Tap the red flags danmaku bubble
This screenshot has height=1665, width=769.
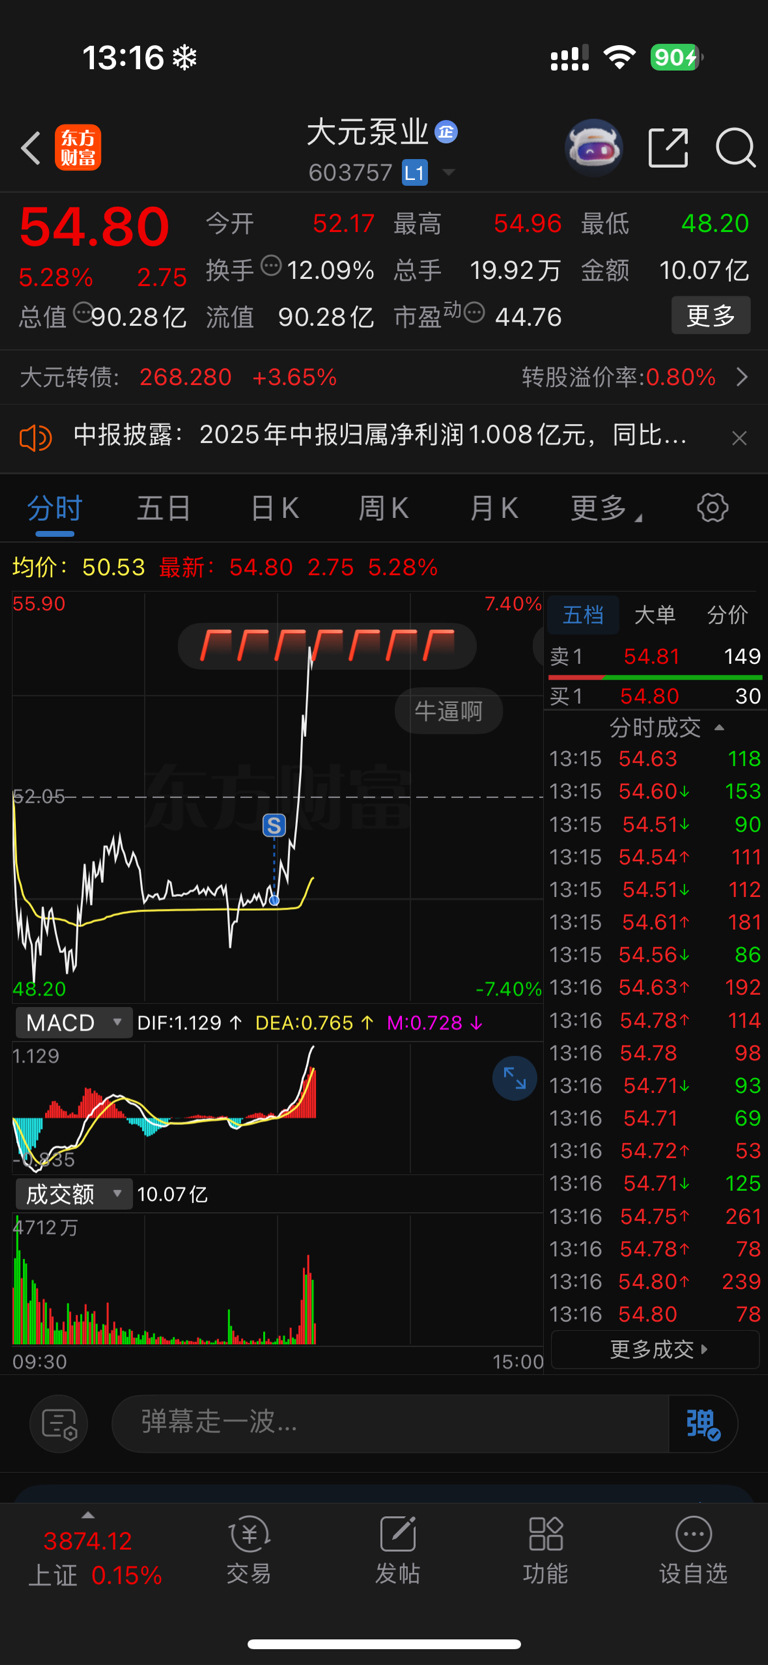click(327, 645)
